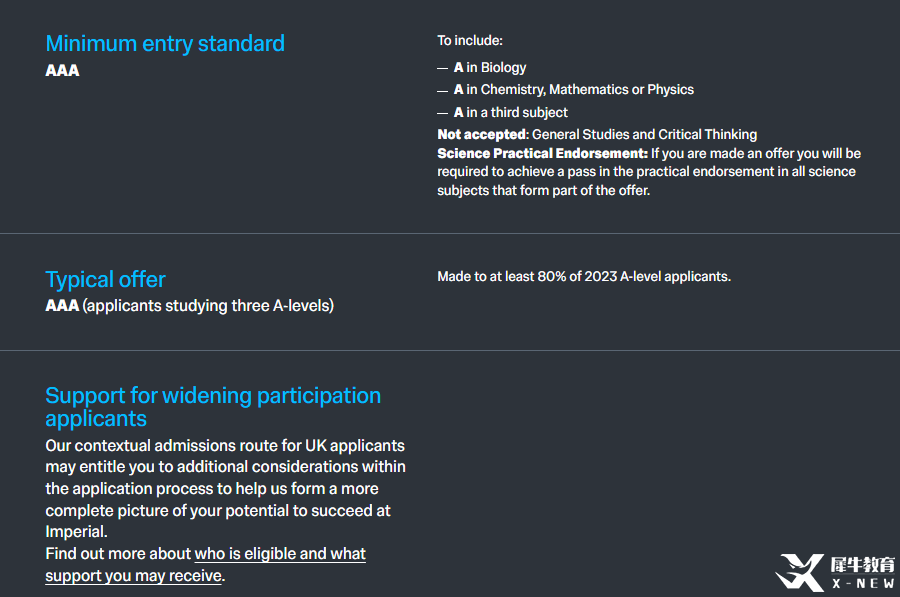The width and height of the screenshot is (900, 597).
Task: Click the divider line below Typical offer section
Action: [x=450, y=350]
